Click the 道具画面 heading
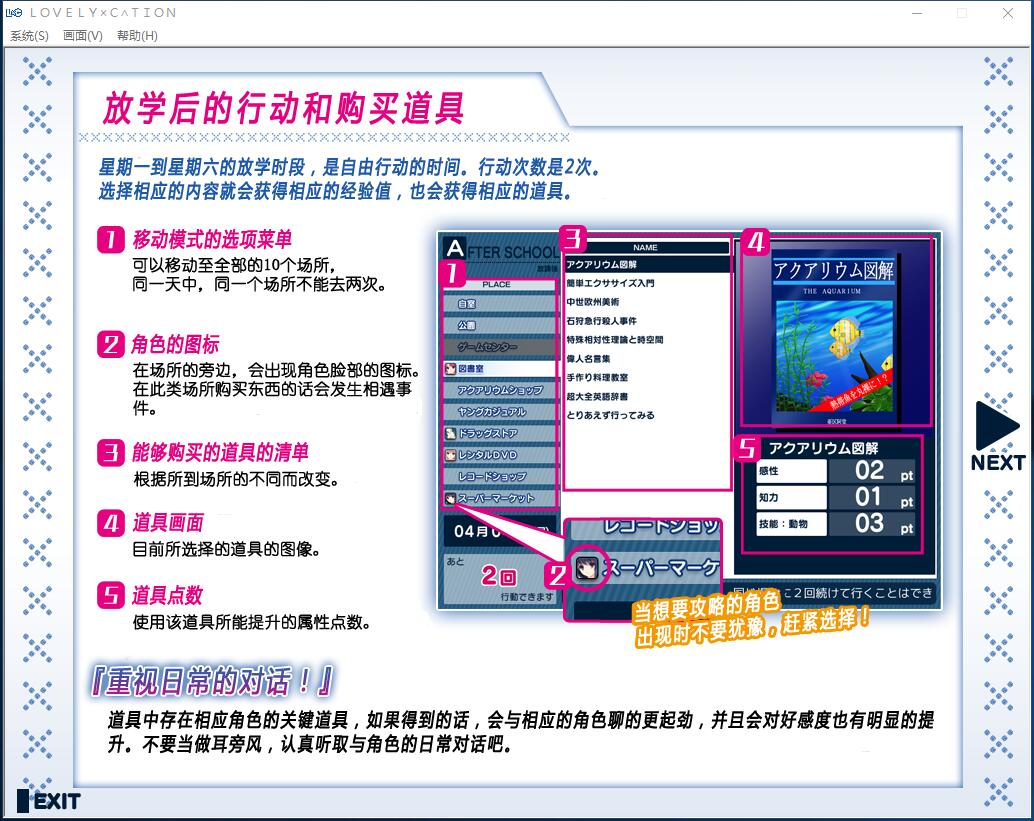Viewport: 1034px width, 821px height. click(x=168, y=523)
